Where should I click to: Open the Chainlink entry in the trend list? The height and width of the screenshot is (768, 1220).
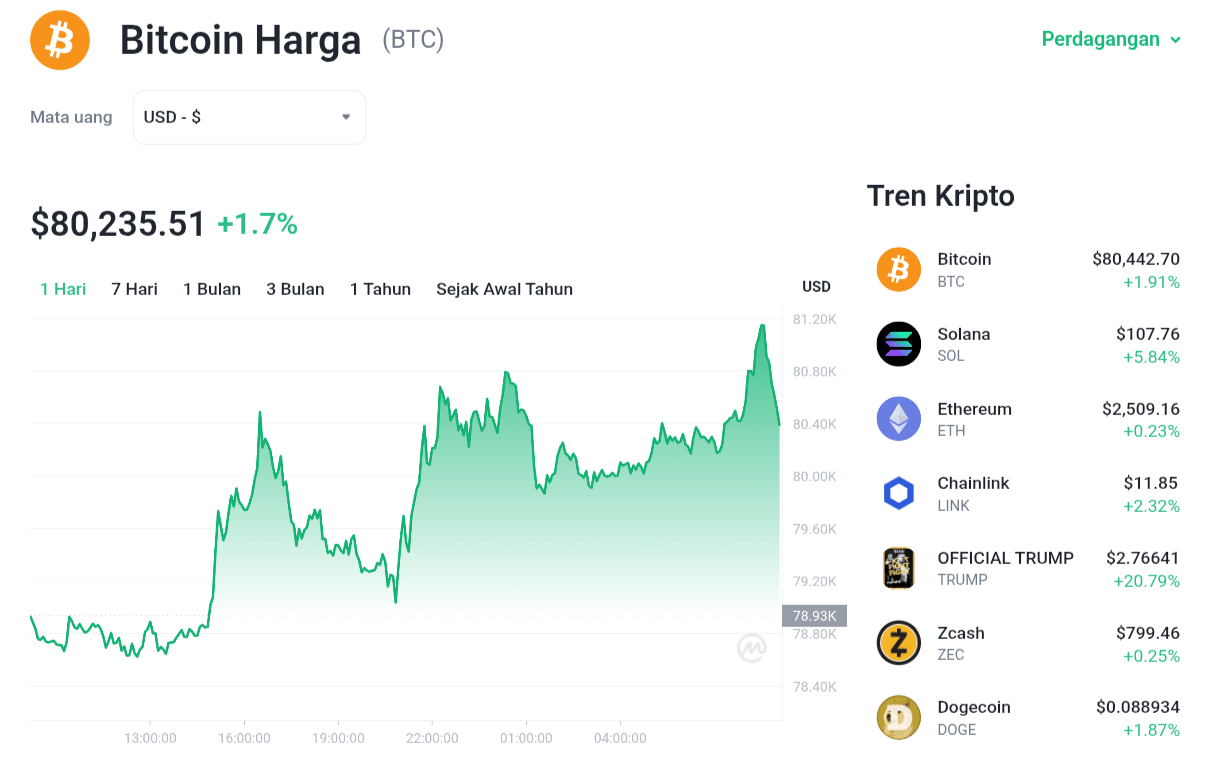point(1028,493)
